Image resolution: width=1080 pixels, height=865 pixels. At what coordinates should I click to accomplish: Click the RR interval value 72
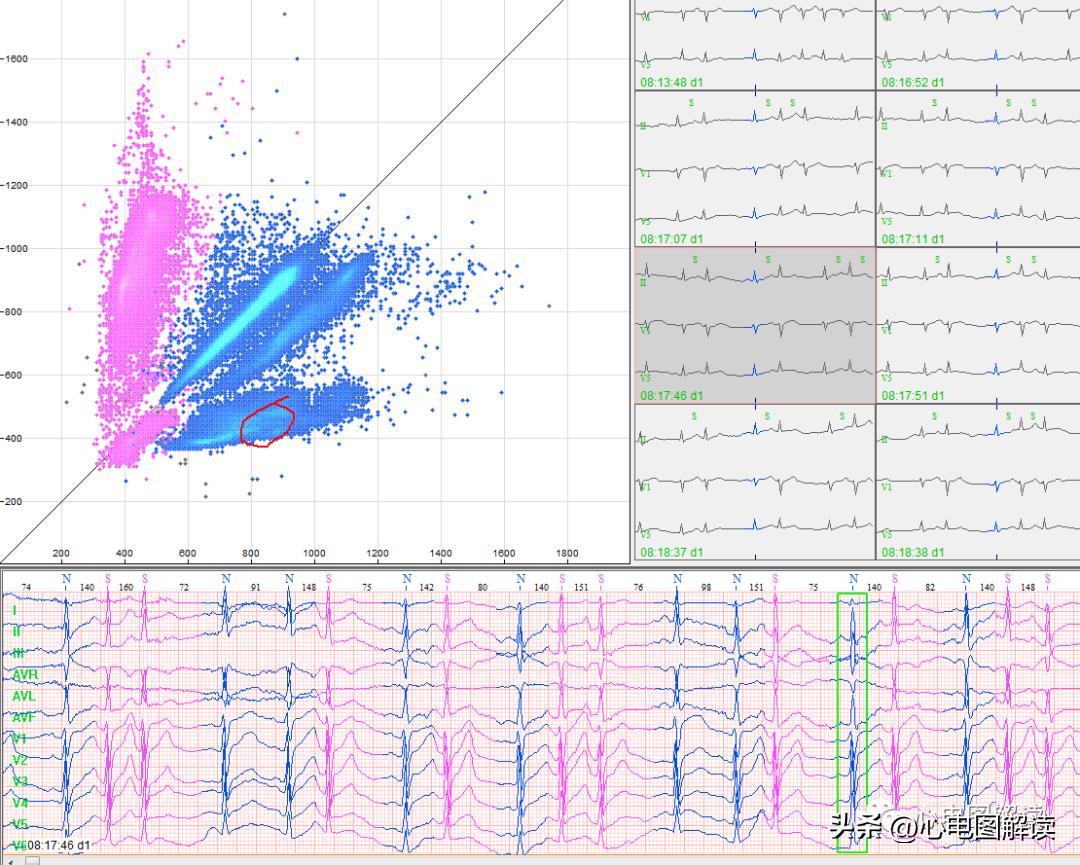(x=184, y=587)
